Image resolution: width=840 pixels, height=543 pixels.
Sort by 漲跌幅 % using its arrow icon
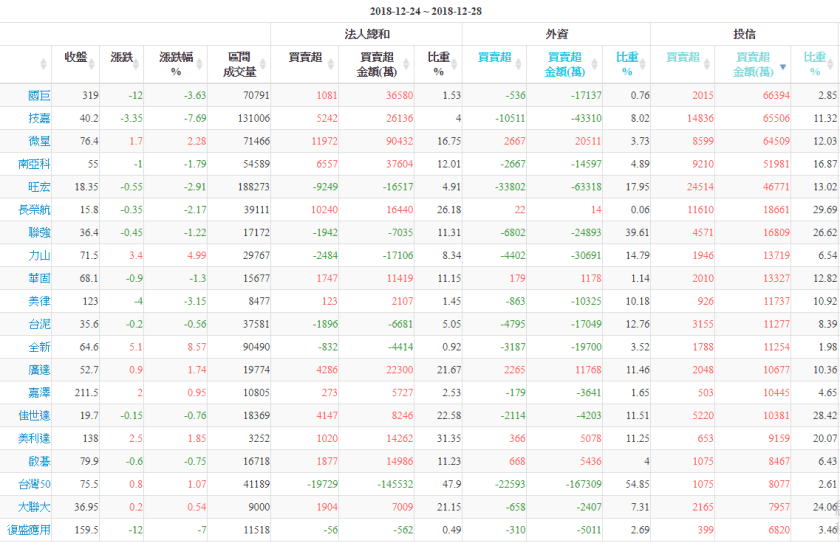[199, 65]
